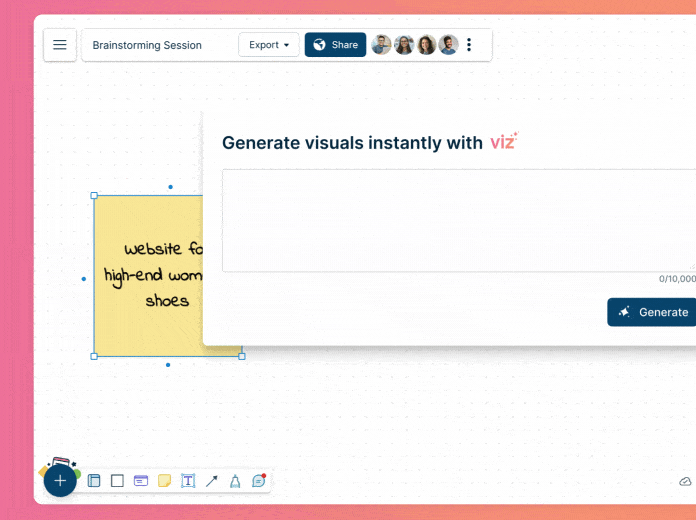Click the viz prompt text area

(458, 220)
